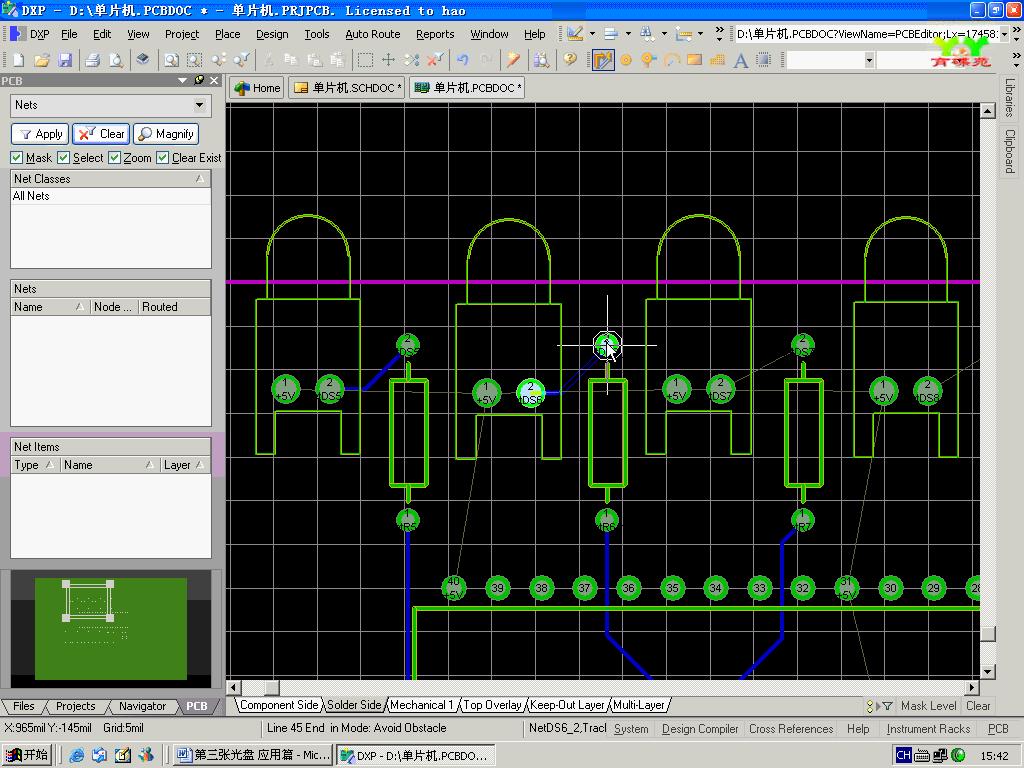Expand utility tools drawing dropdown arrow
The image size is (1024, 768).
click(x=592, y=33)
